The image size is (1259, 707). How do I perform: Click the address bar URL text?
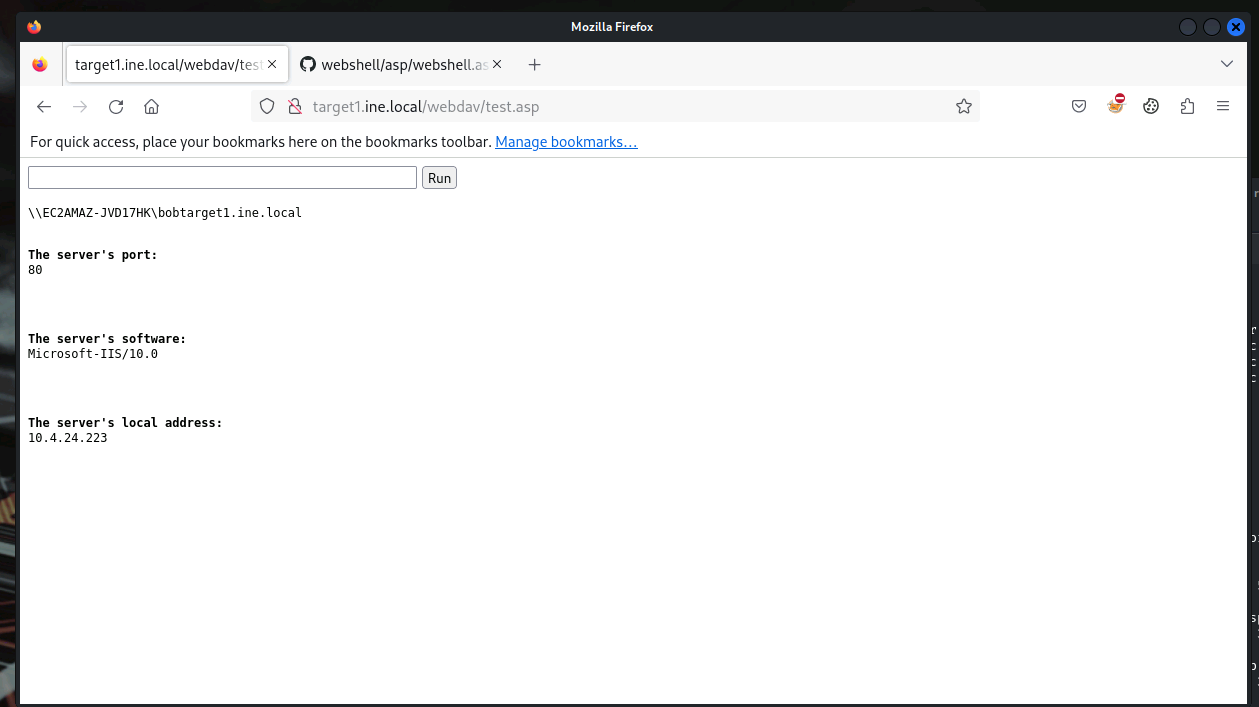(x=426, y=107)
